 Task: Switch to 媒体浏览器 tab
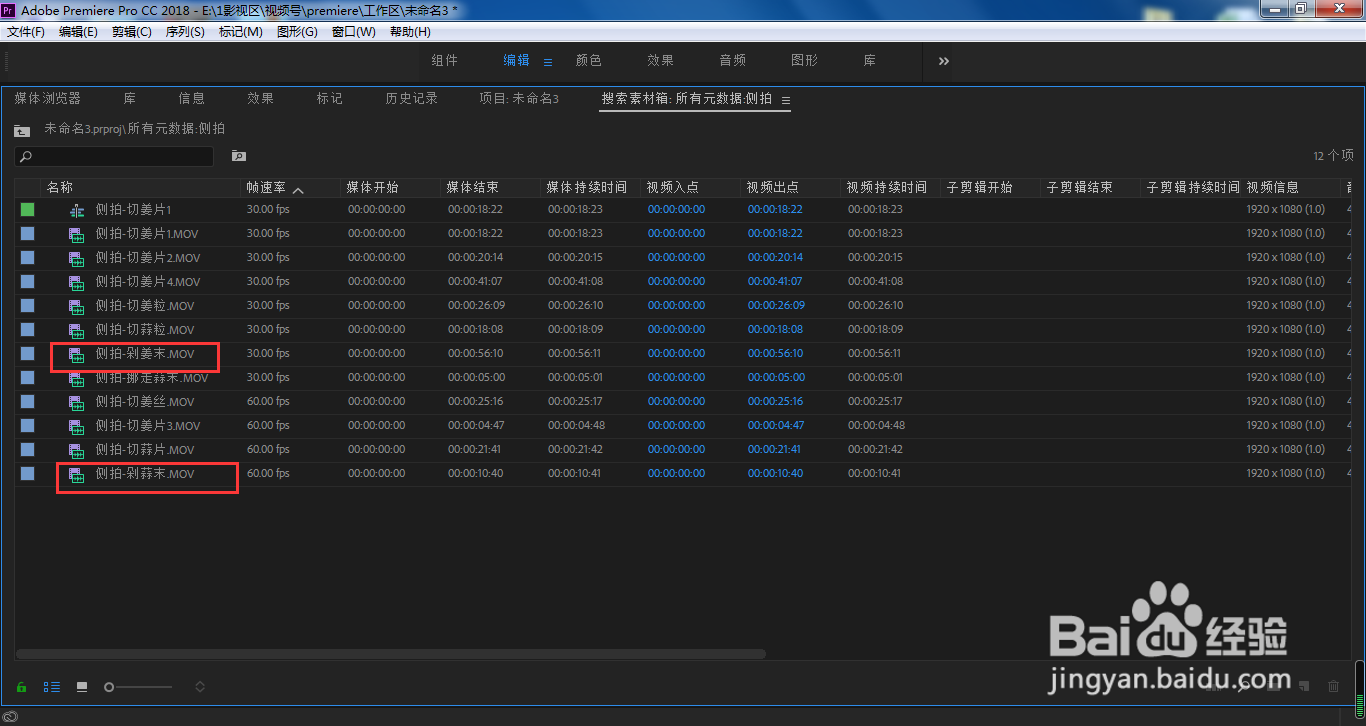47,98
